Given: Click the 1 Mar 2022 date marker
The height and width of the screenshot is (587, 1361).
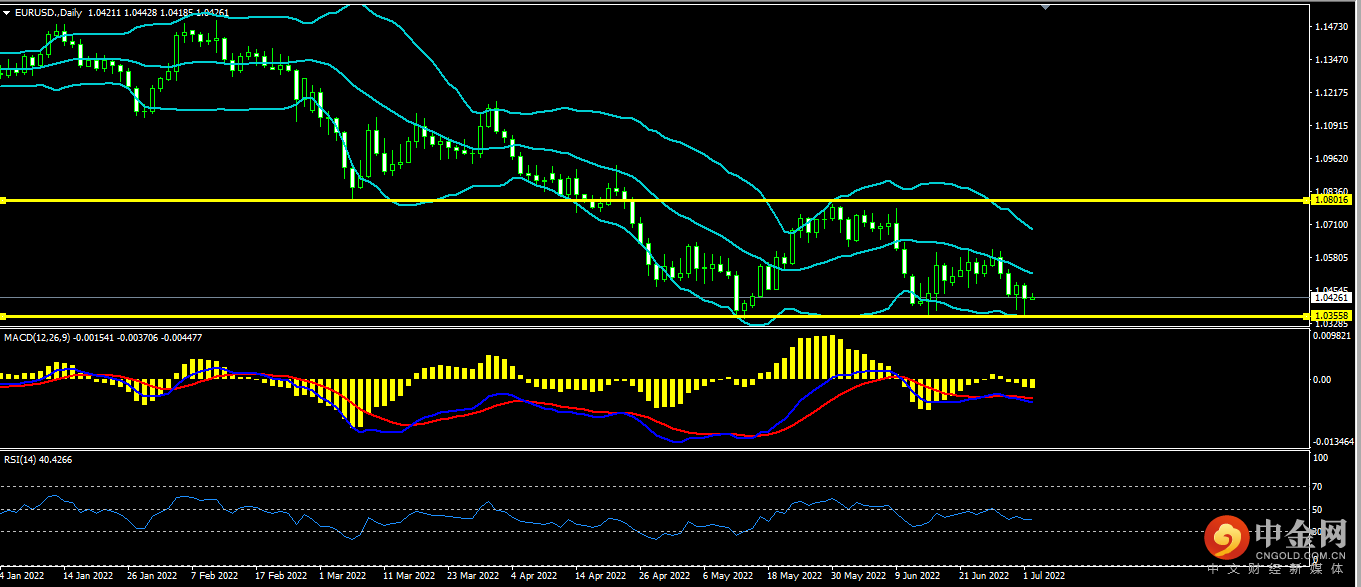Looking at the screenshot, I should click(x=341, y=576).
